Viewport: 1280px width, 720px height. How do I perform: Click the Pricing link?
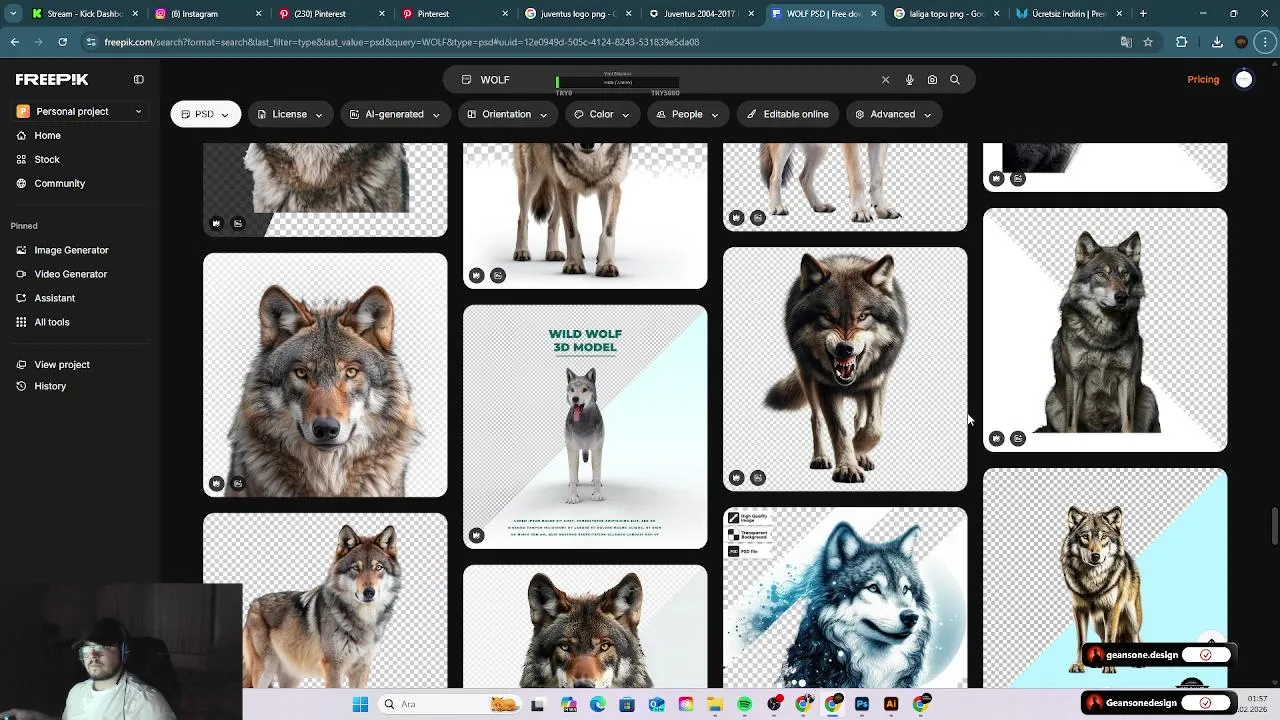tap(1203, 80)
